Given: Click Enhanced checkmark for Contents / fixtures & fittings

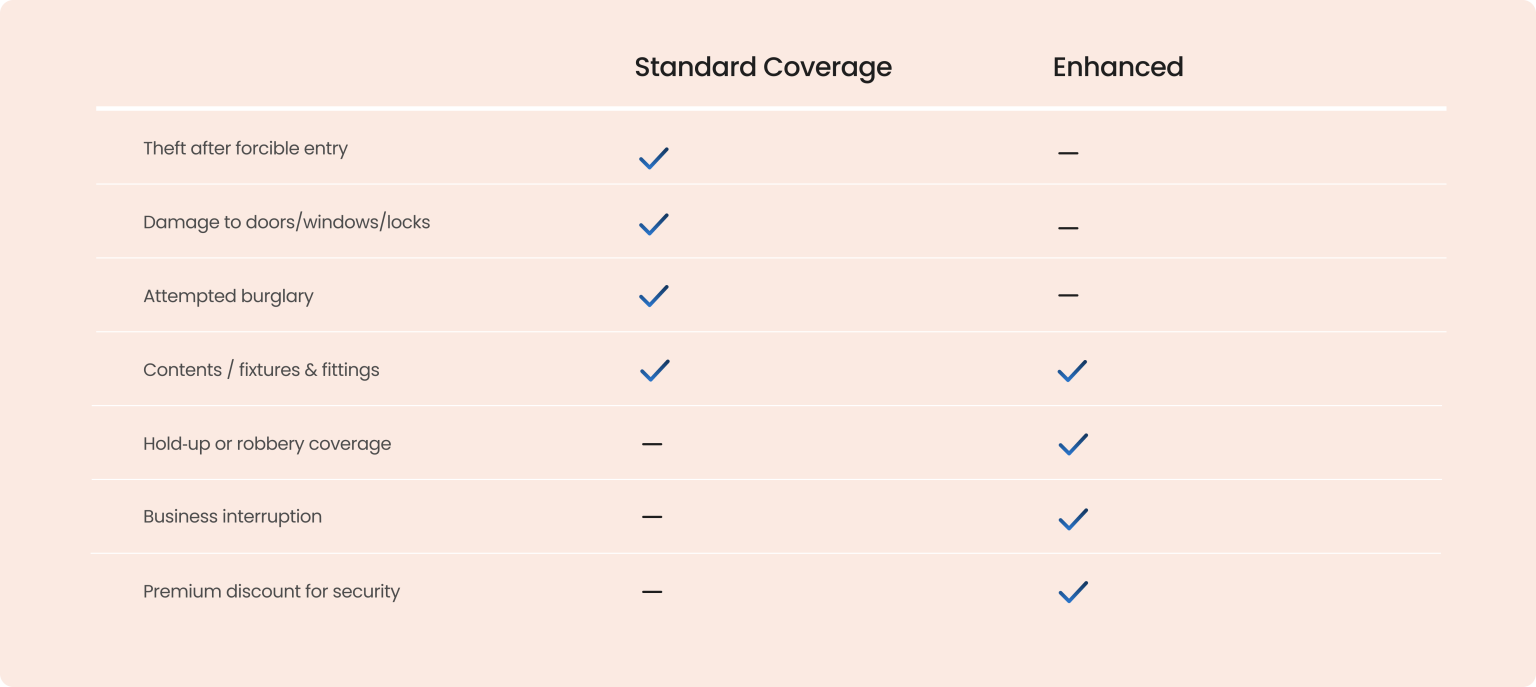Looking at the screenshot, I should (x=1071, y=371).
